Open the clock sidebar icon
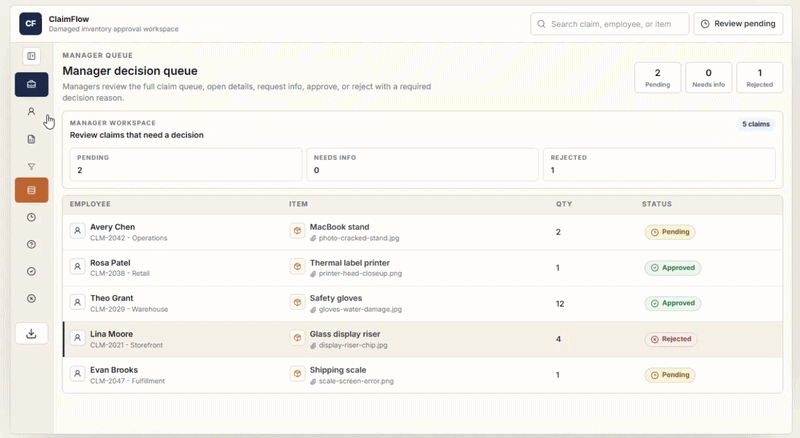The height and width of the screenshot is (438, 800). click(x=32, y=217)
